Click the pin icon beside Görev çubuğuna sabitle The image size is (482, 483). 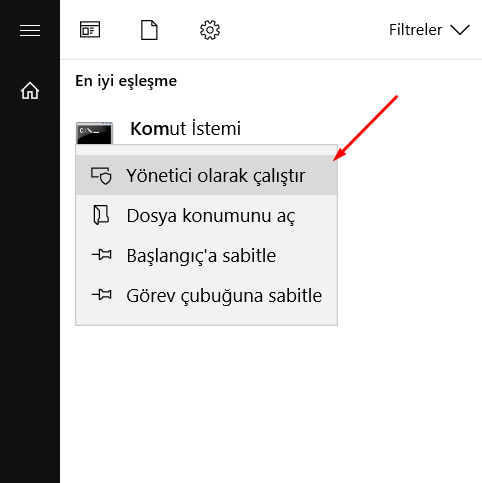point(102,295)
